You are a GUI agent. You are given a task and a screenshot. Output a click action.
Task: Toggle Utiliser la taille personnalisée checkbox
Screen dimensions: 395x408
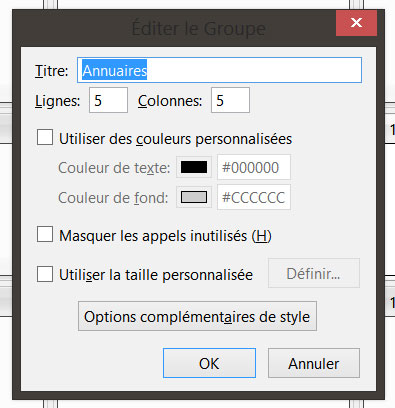(x=45, y=274)
